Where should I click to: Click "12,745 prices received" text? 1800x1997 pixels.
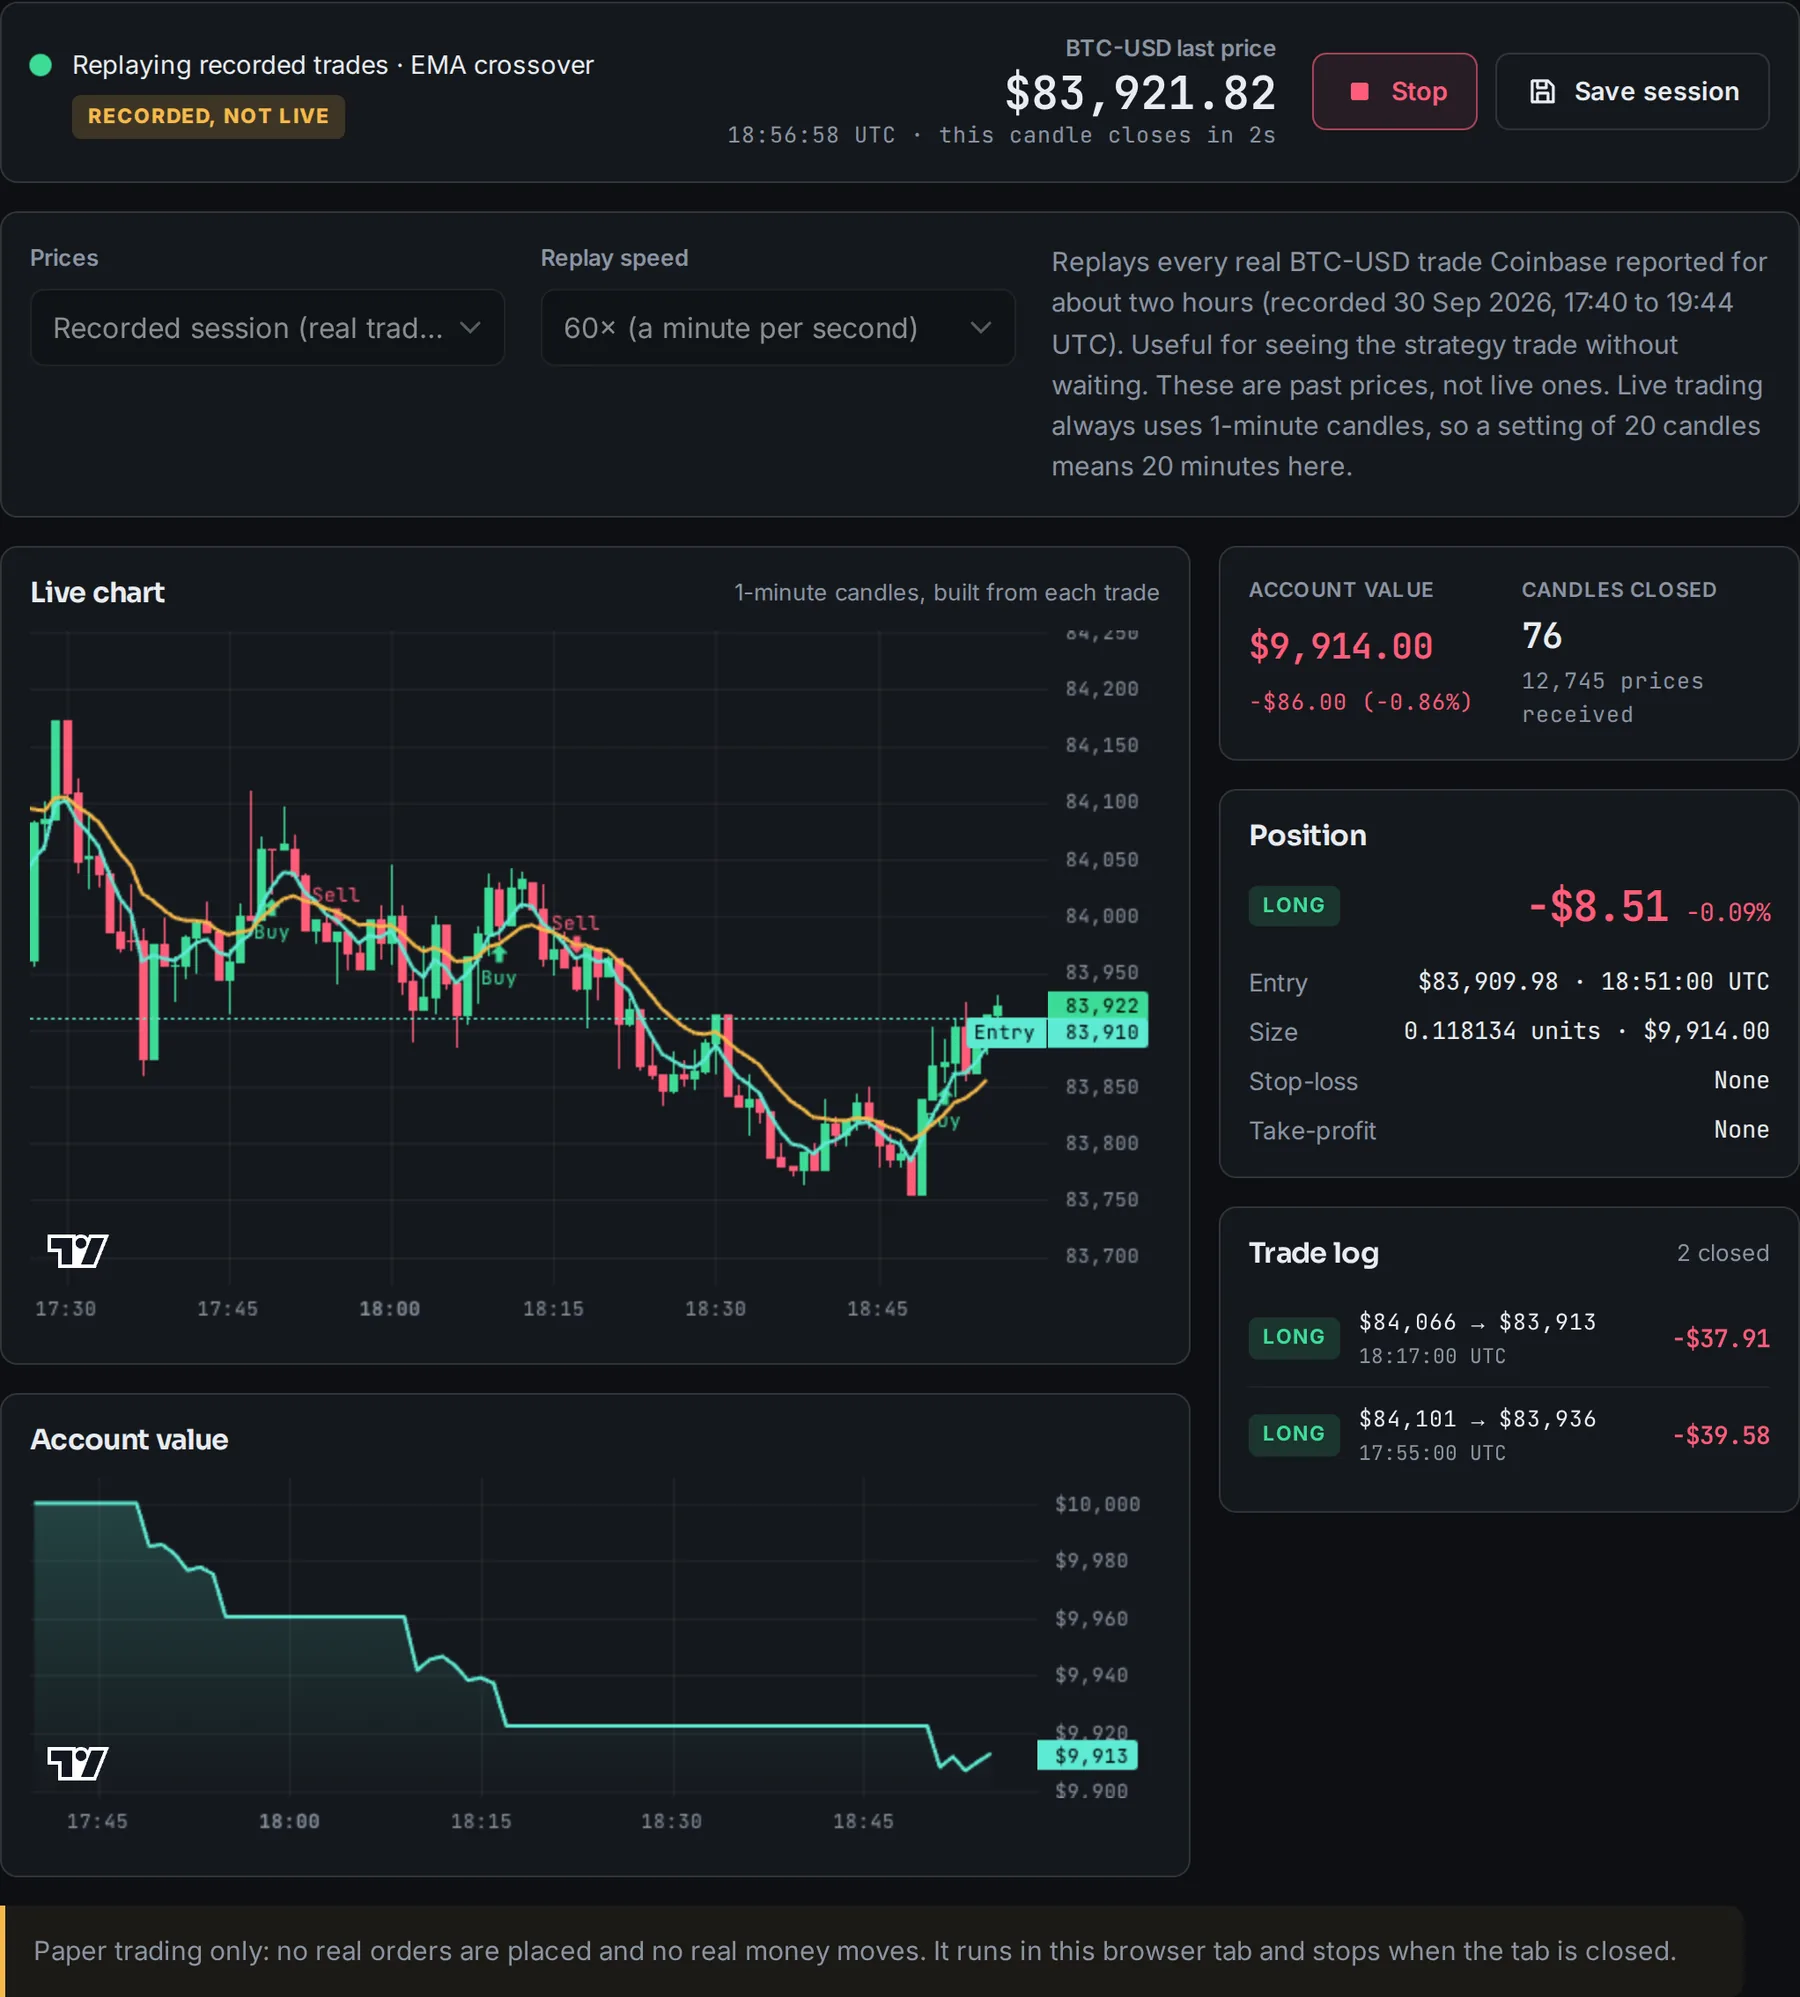pos(1612,697)
